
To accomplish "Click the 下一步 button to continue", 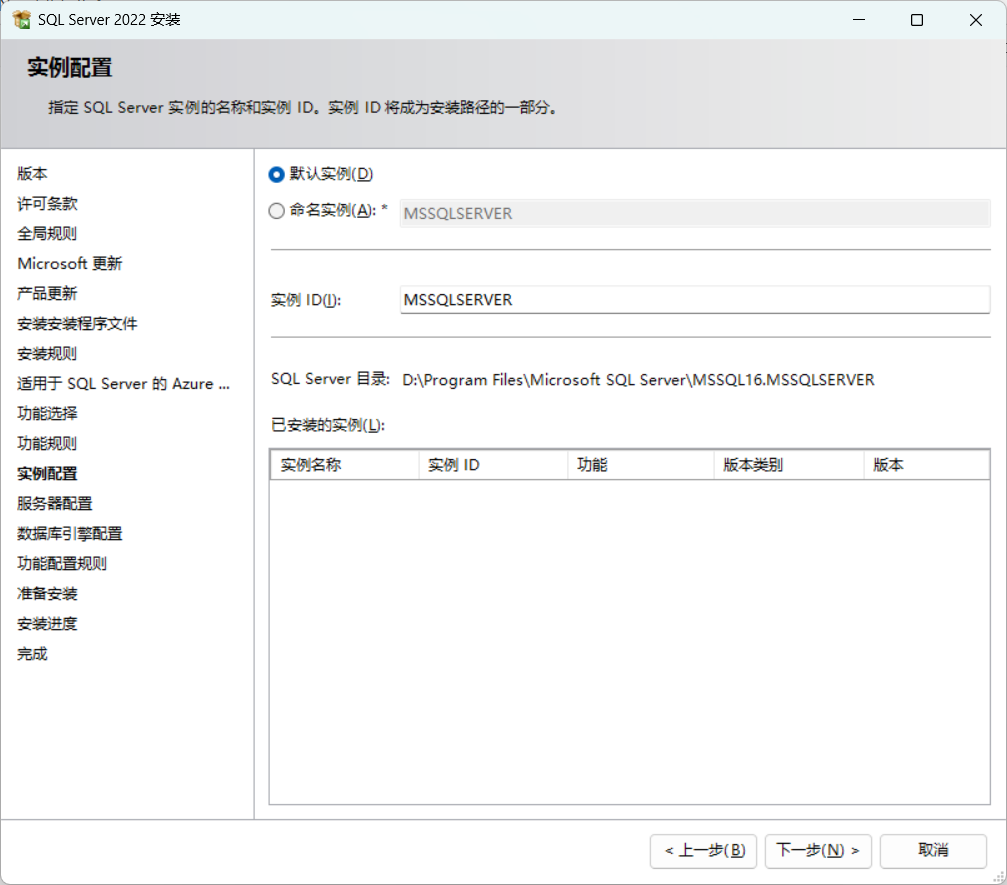I will pos(818,851).
